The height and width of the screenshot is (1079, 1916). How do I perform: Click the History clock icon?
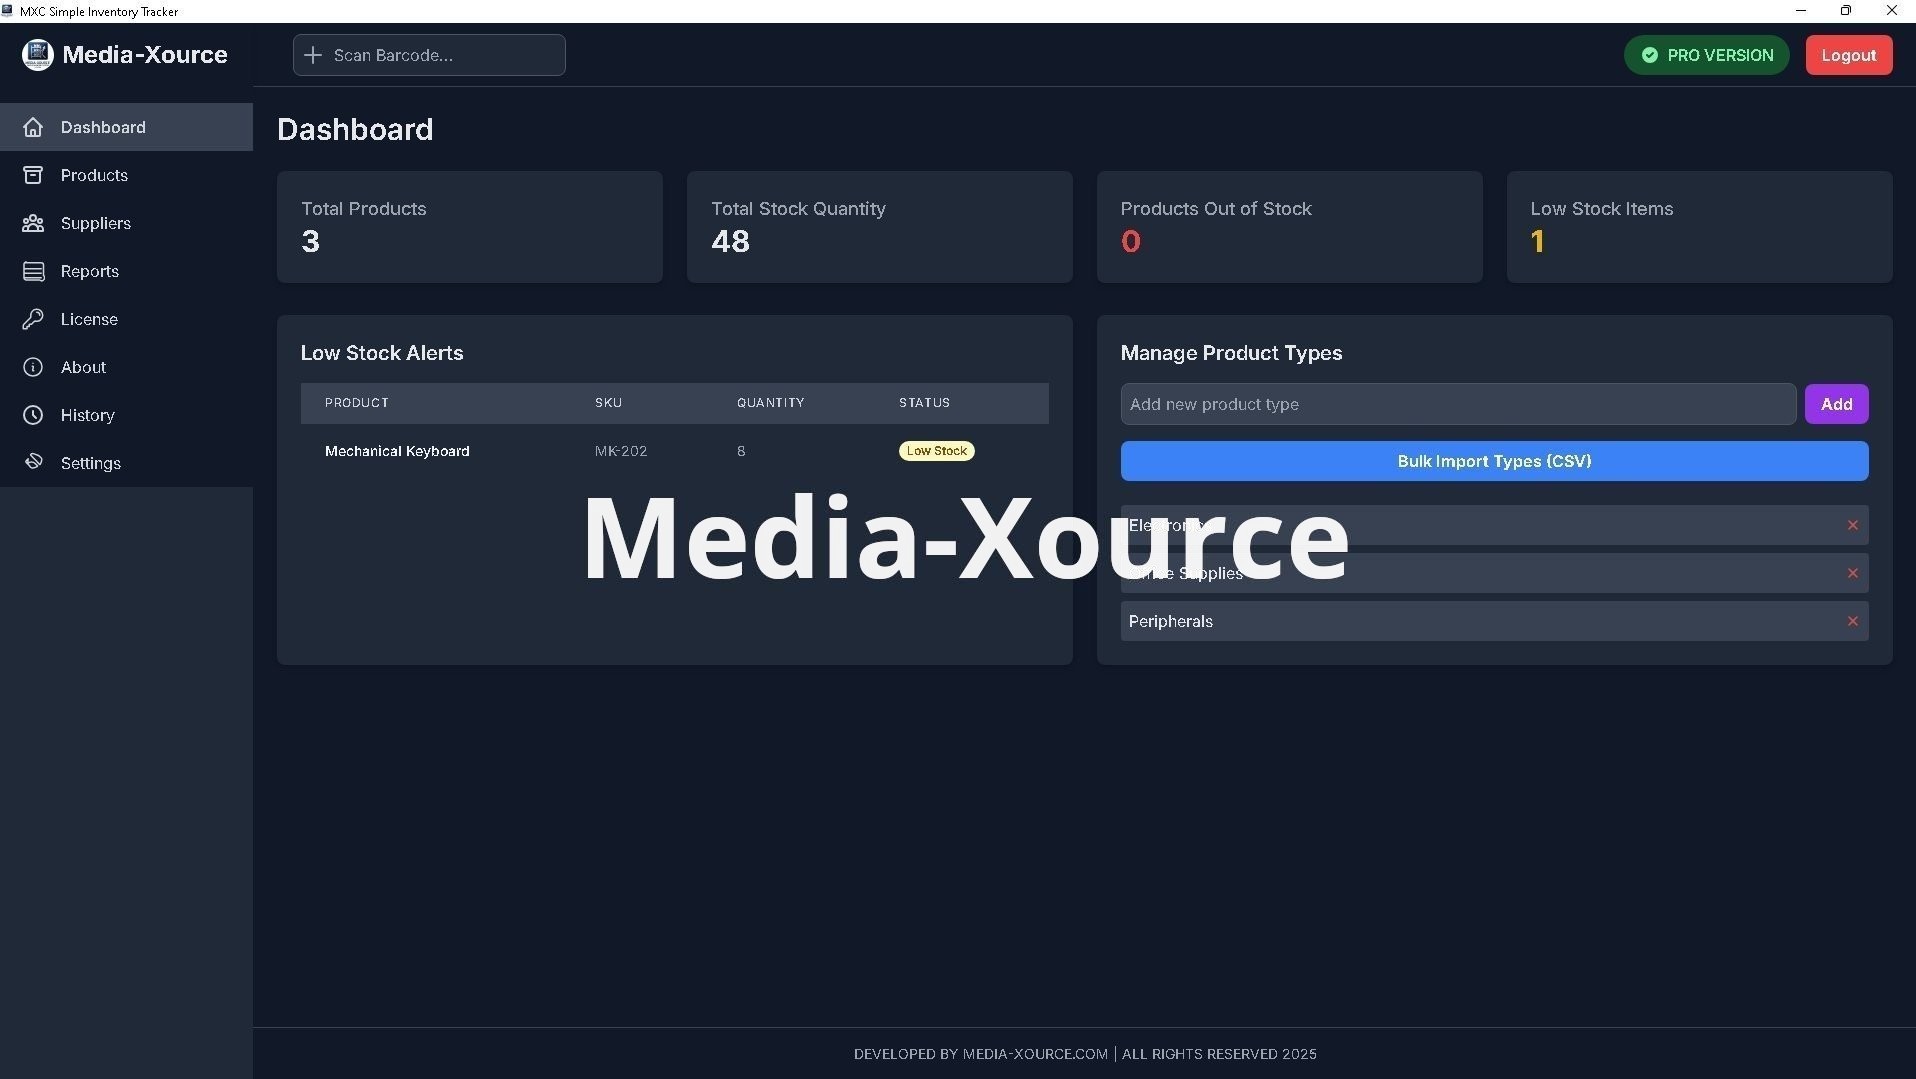click(33, 415)
